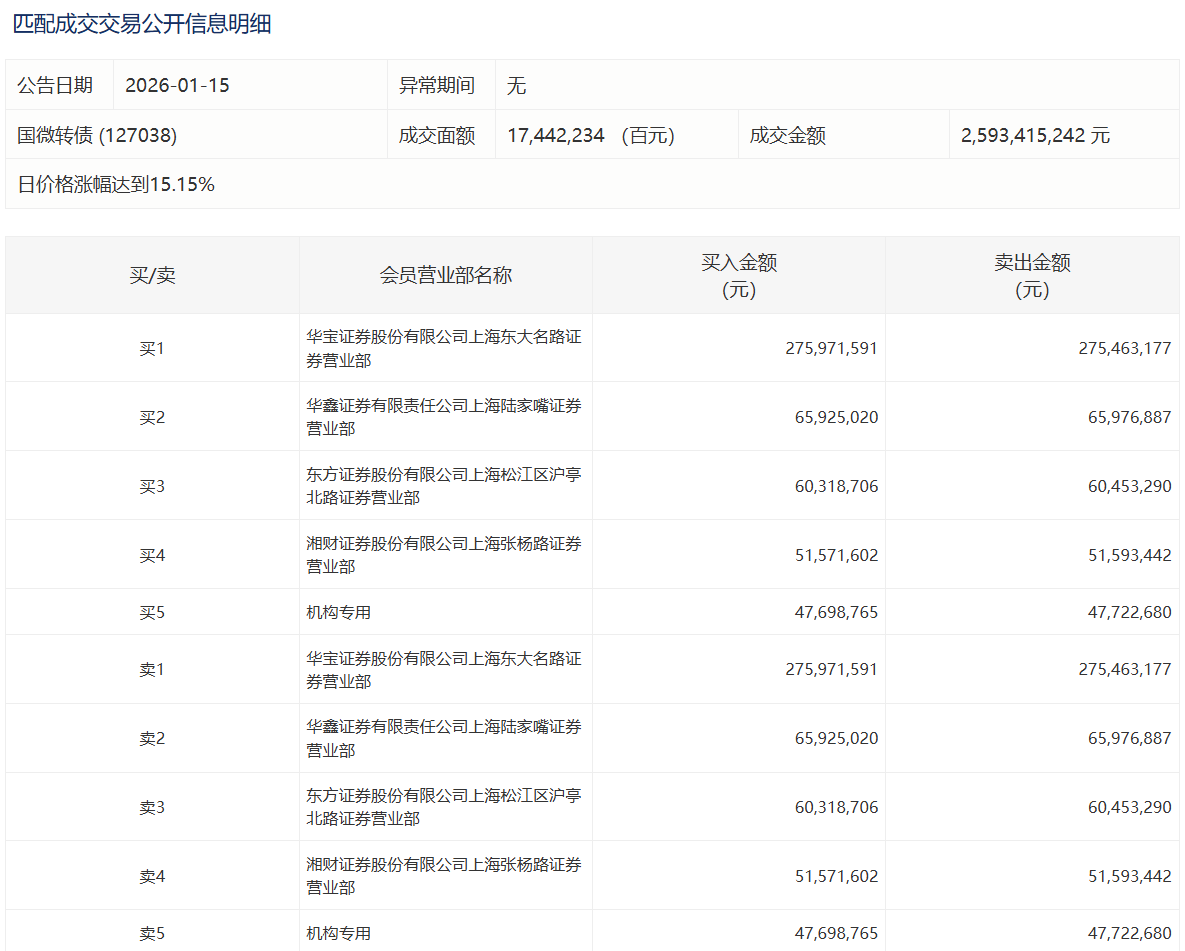
Task: Click the 买入金额 (元) column header
Action: click(738, 276)
